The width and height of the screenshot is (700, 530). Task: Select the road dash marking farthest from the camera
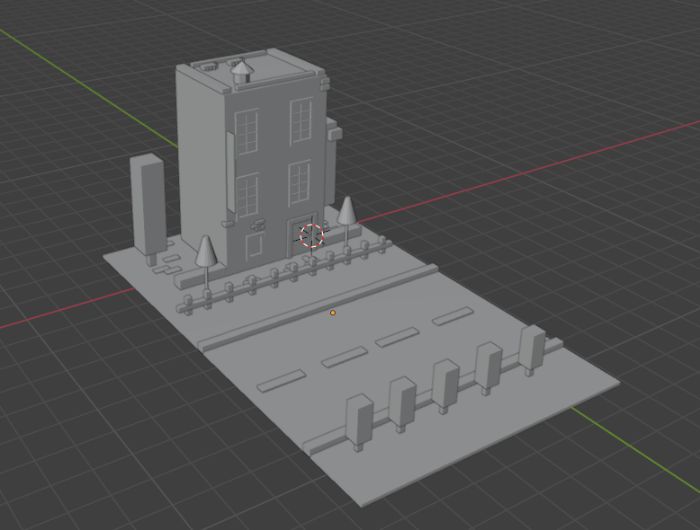pyautogui.click(x=453, y=316)
